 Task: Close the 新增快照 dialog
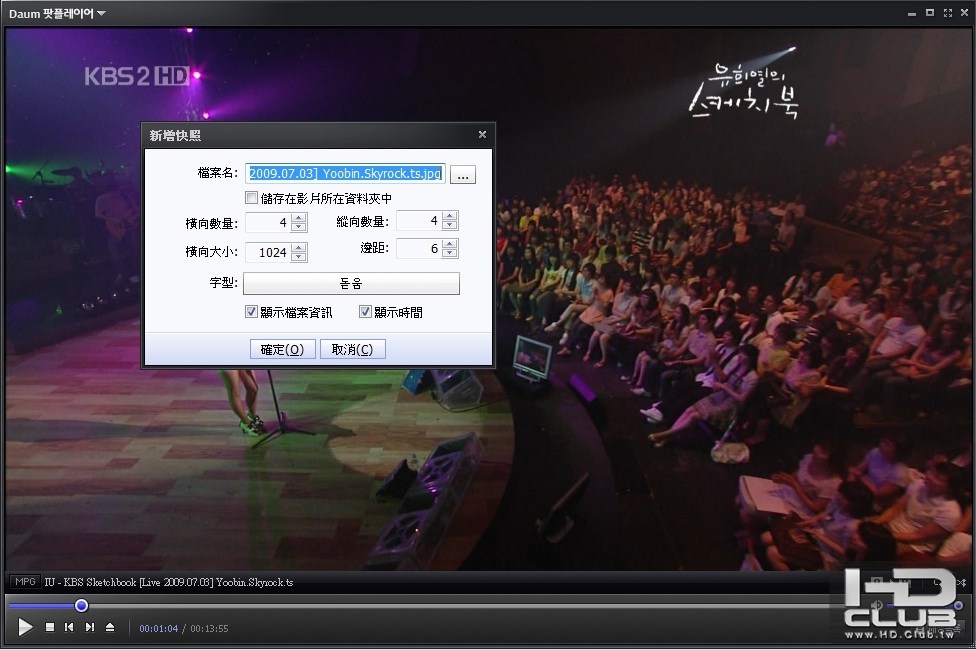tap(482, 134)
